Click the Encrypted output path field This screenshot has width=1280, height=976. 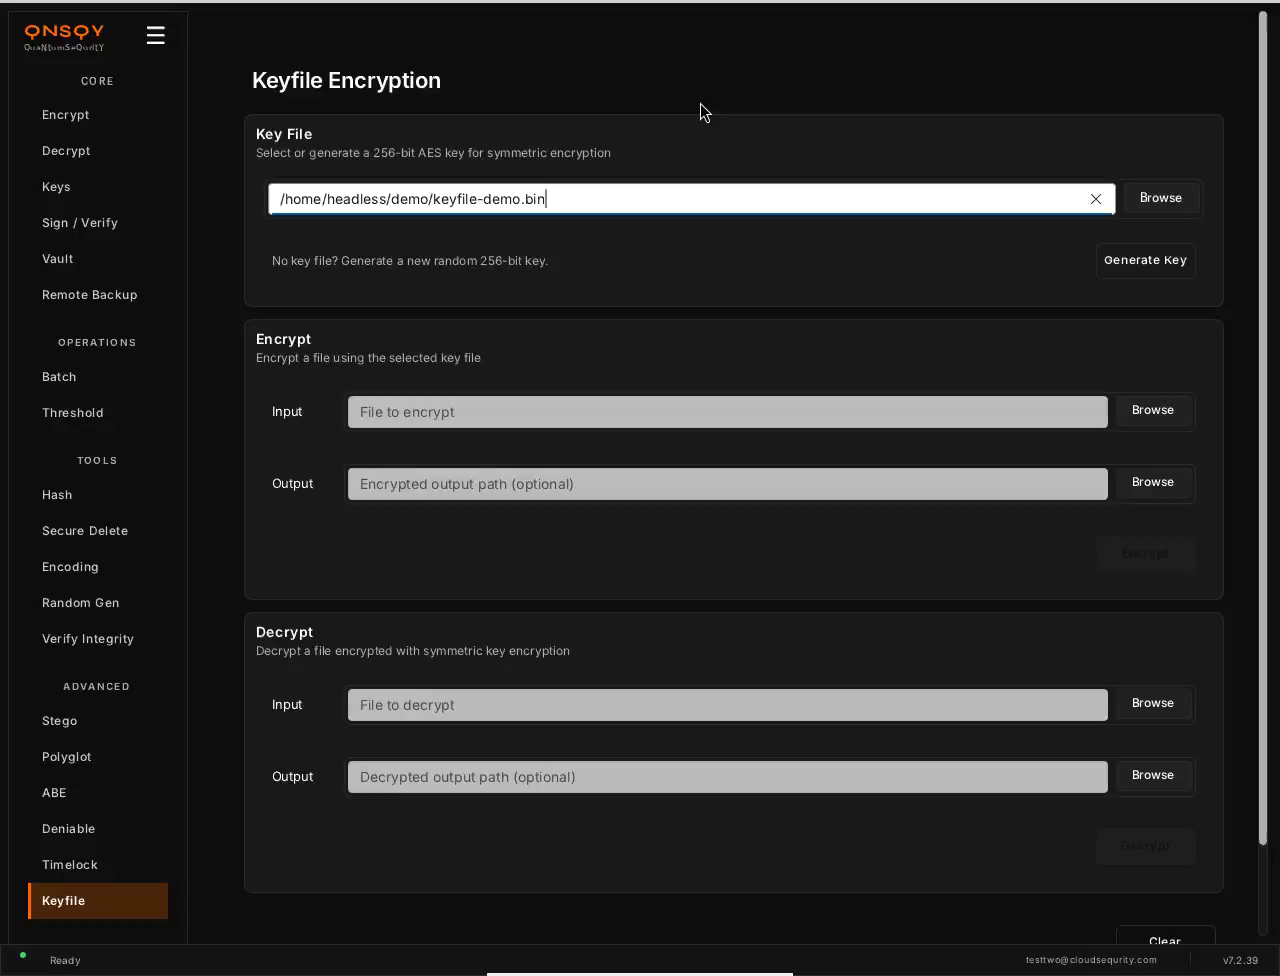(727, 484)
